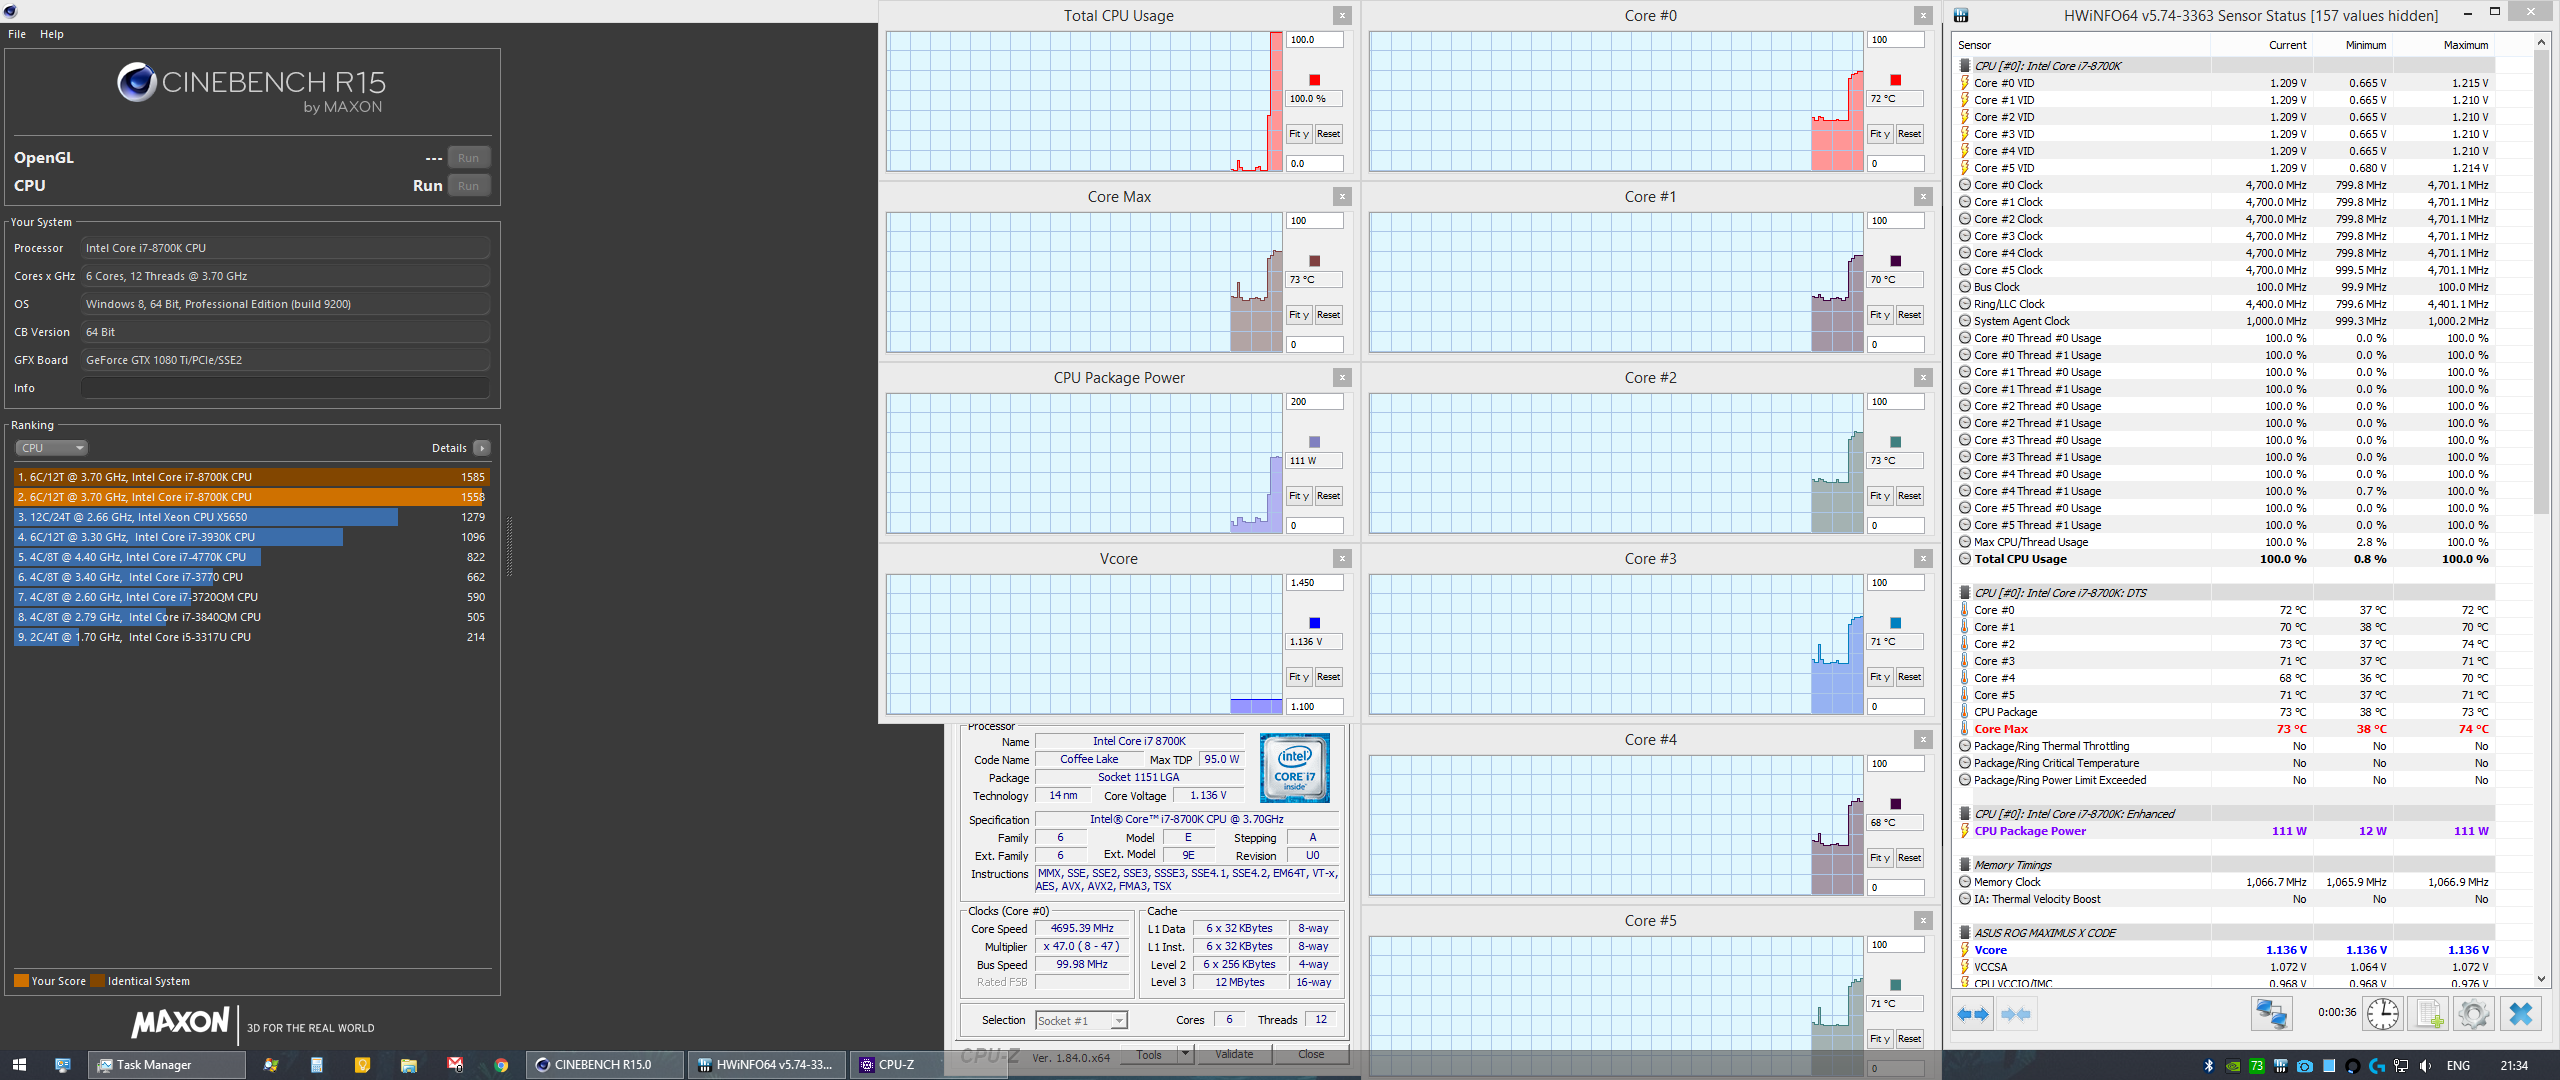Start logging with the sheet plus icon
Screen dimensions: 2560x1080
tap(2429, 1014)
